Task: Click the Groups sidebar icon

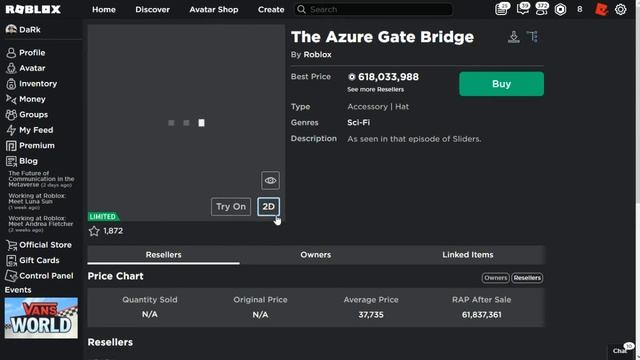Action: click(x=11, y=115)
